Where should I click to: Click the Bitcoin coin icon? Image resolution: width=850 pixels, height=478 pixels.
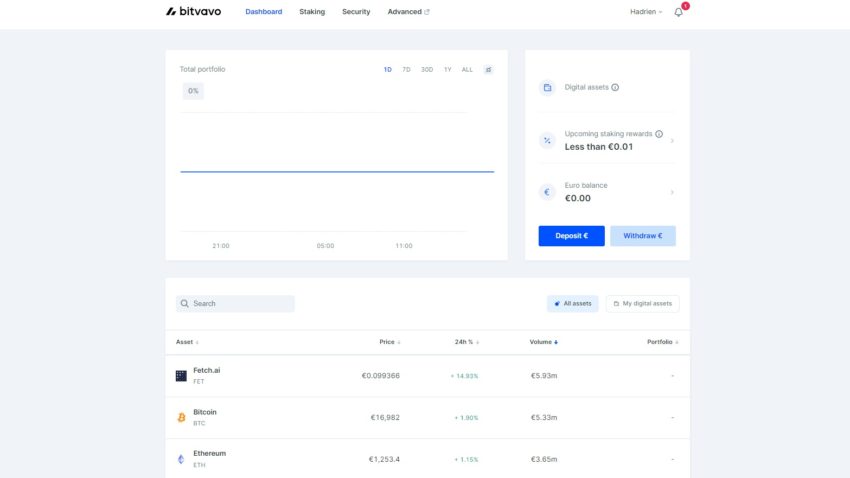[x=181, y=417]
